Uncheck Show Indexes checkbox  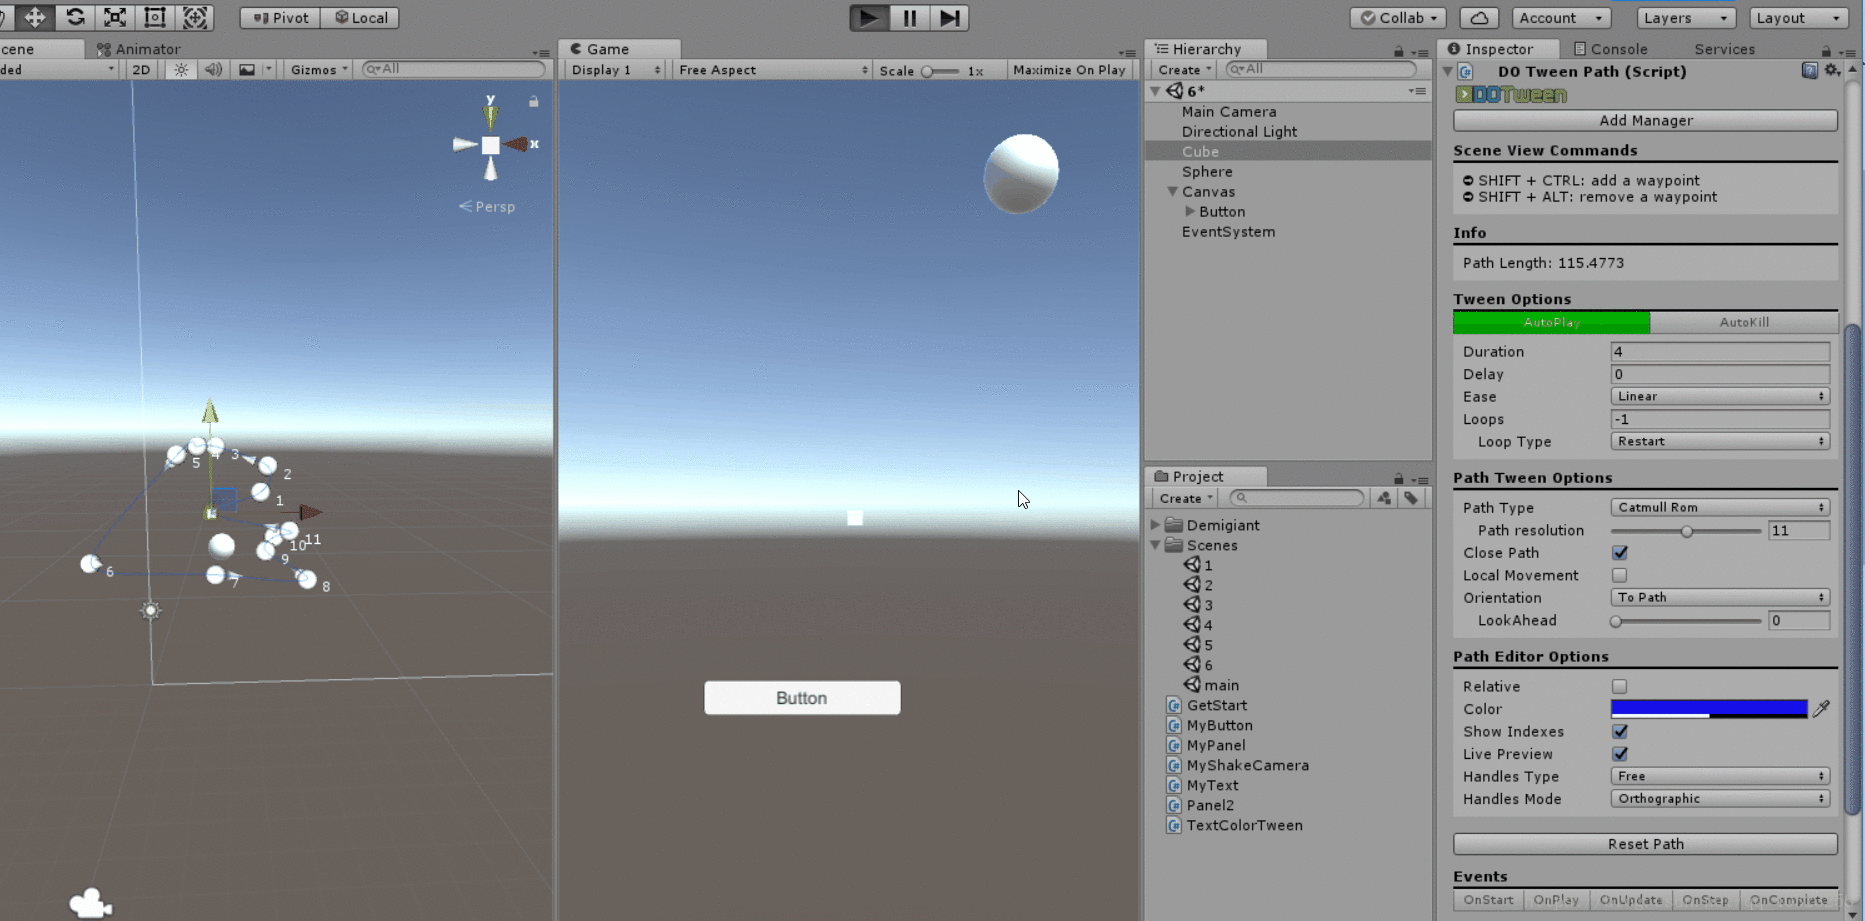[1620, 732]
